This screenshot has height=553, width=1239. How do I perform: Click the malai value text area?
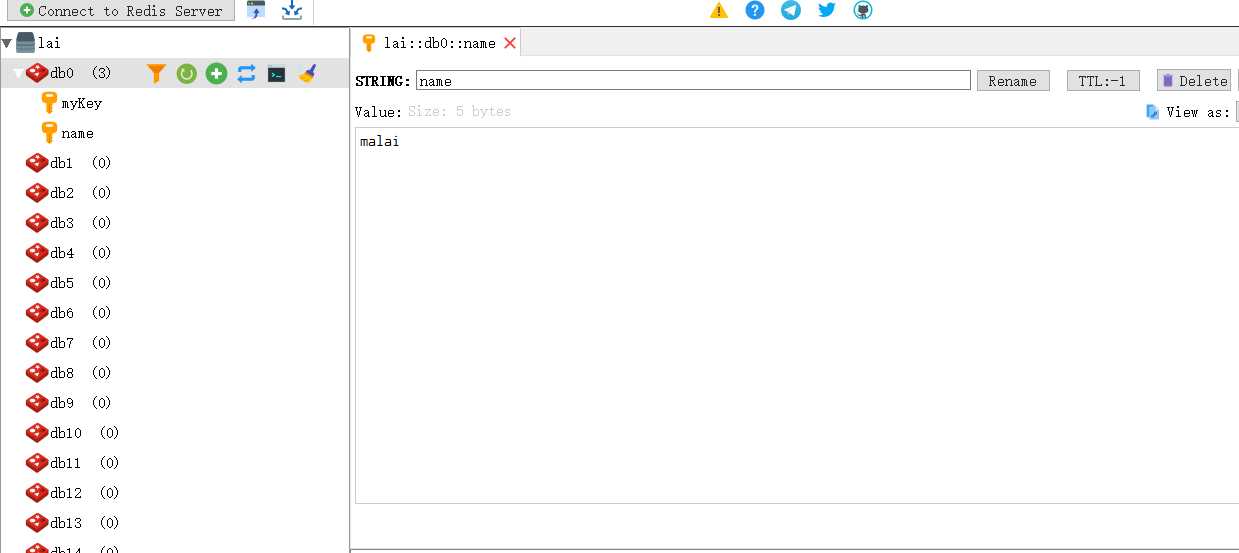click(797, 315)
